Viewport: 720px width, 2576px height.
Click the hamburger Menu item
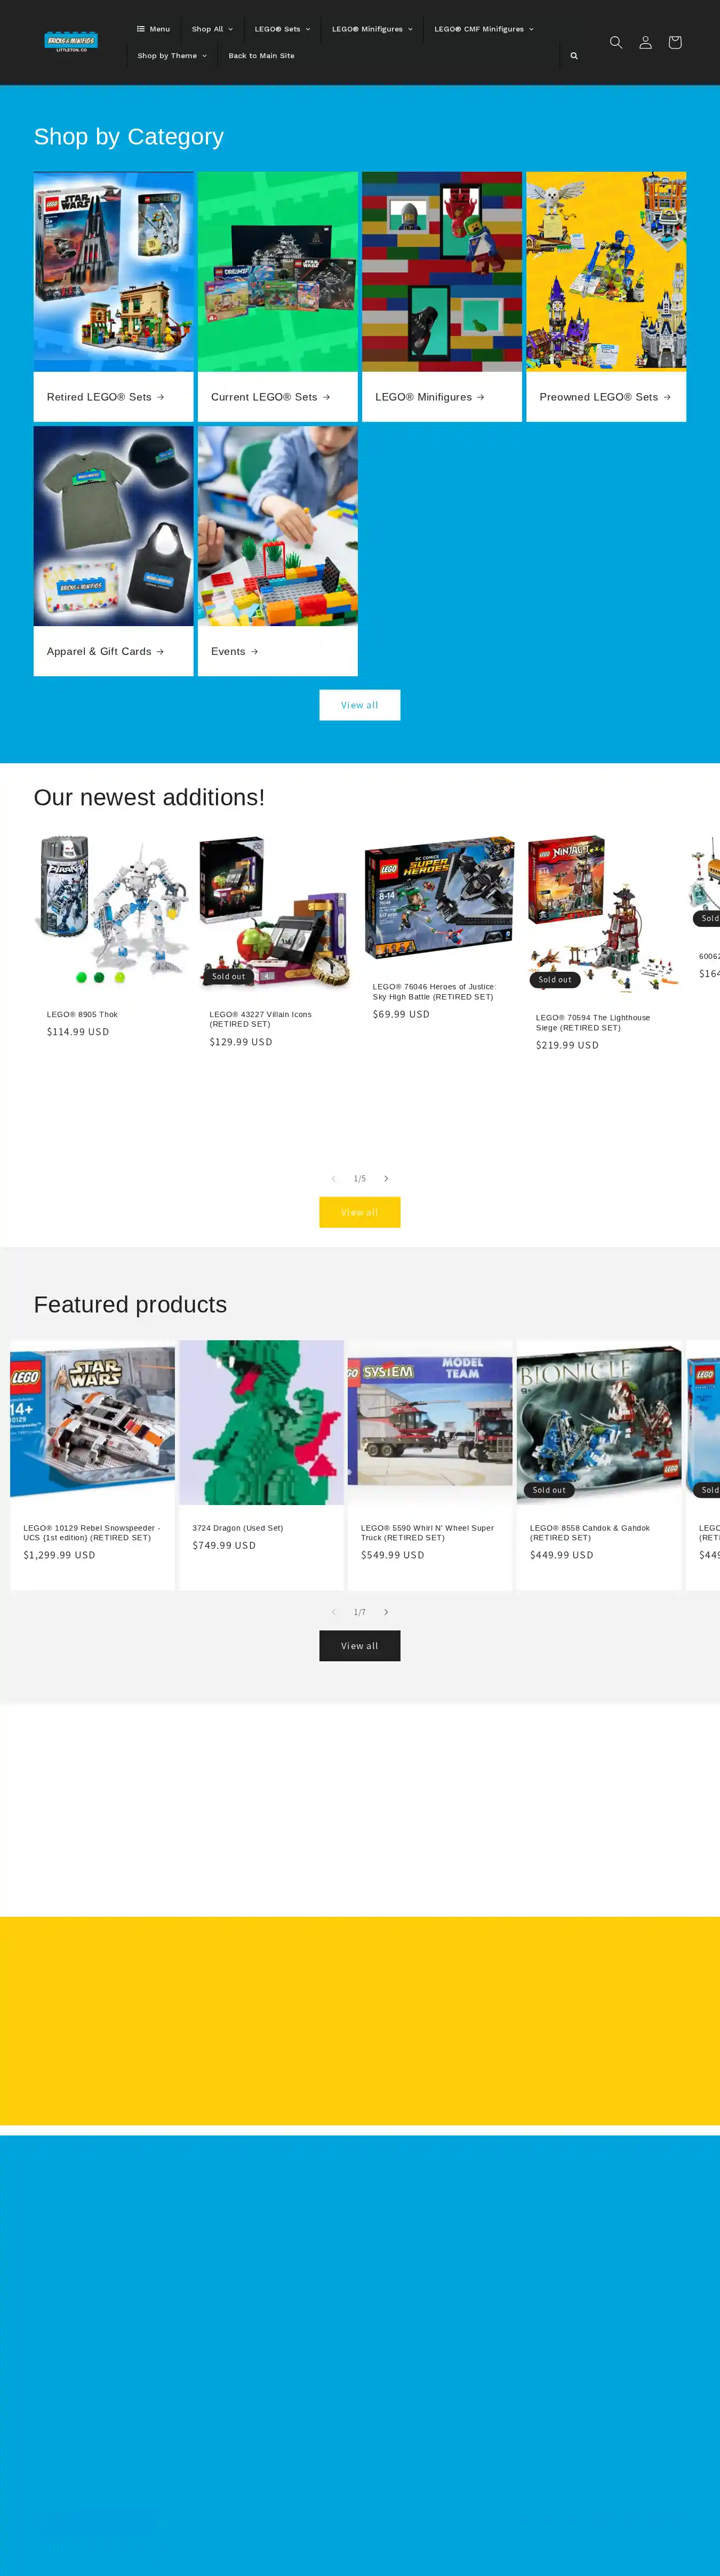(x=153, y=29)
